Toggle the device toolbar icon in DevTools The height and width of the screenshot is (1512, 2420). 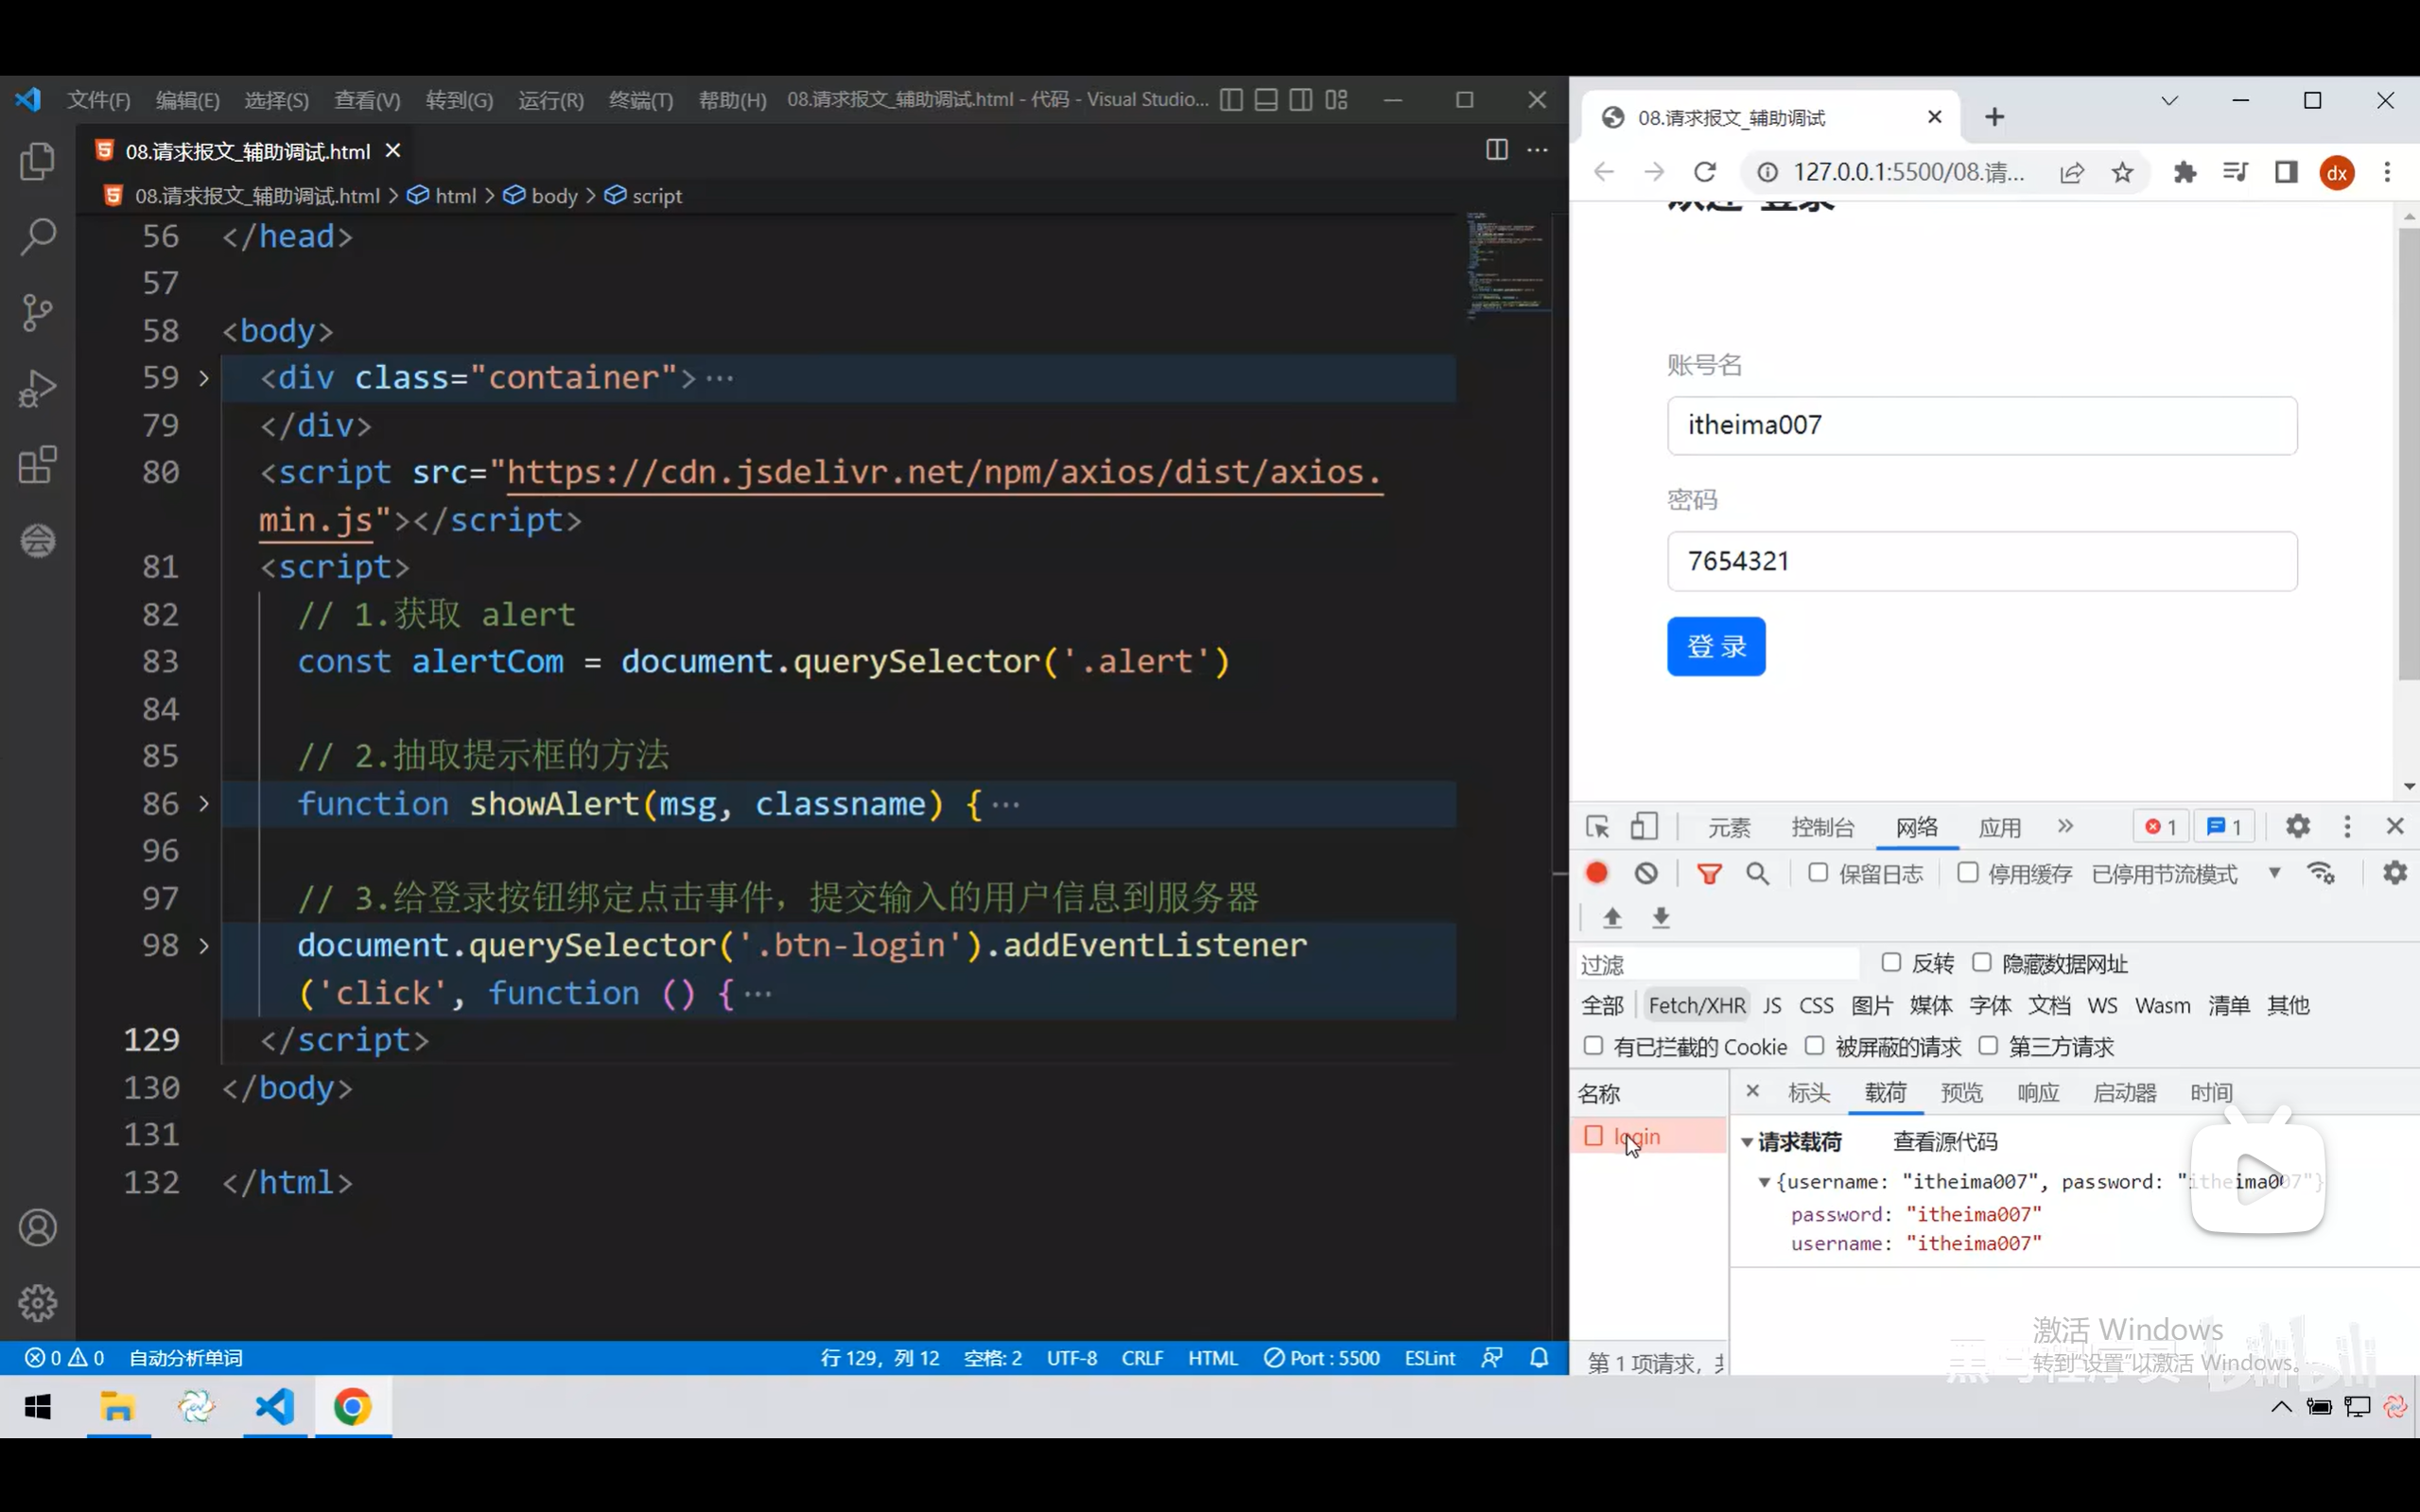1644,827
